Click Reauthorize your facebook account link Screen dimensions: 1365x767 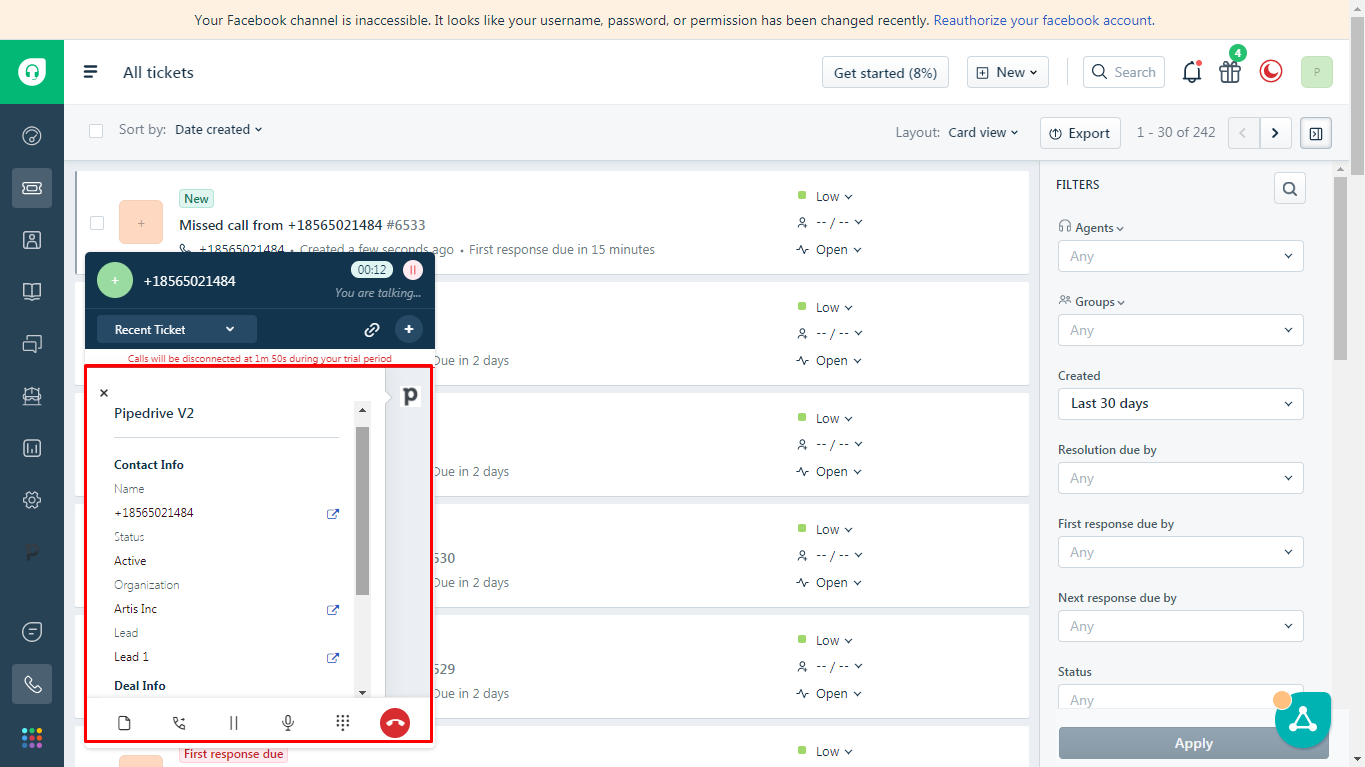click(1043, 20)
